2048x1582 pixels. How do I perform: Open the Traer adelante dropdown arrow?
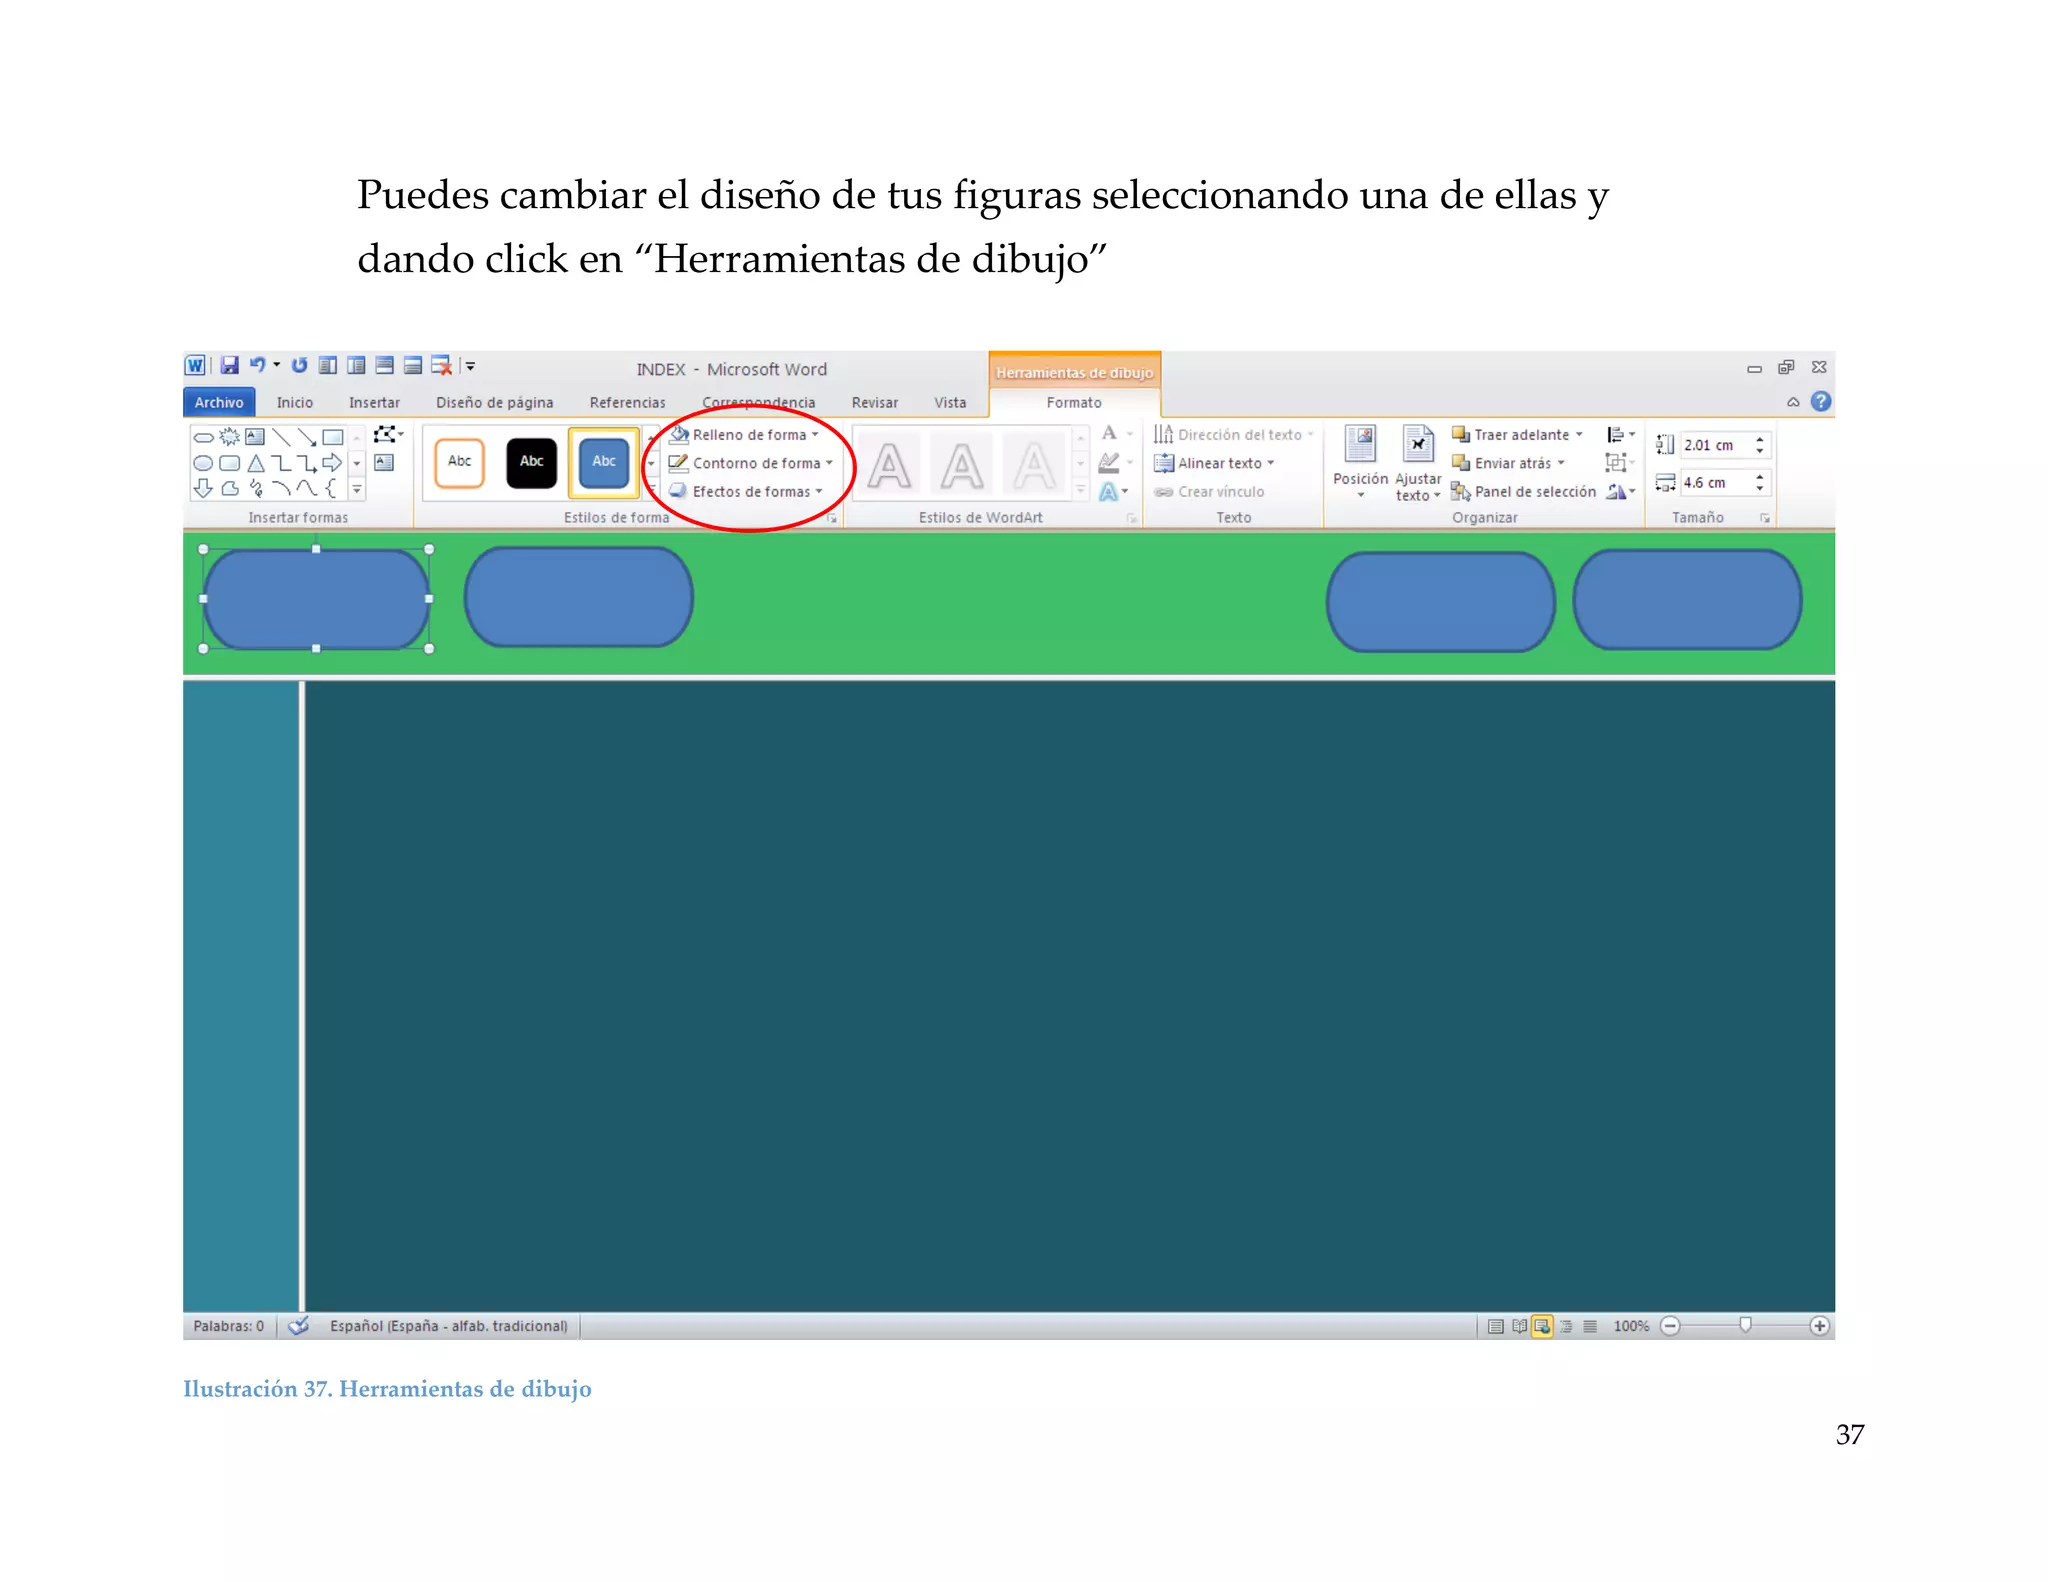[1579, 434]
